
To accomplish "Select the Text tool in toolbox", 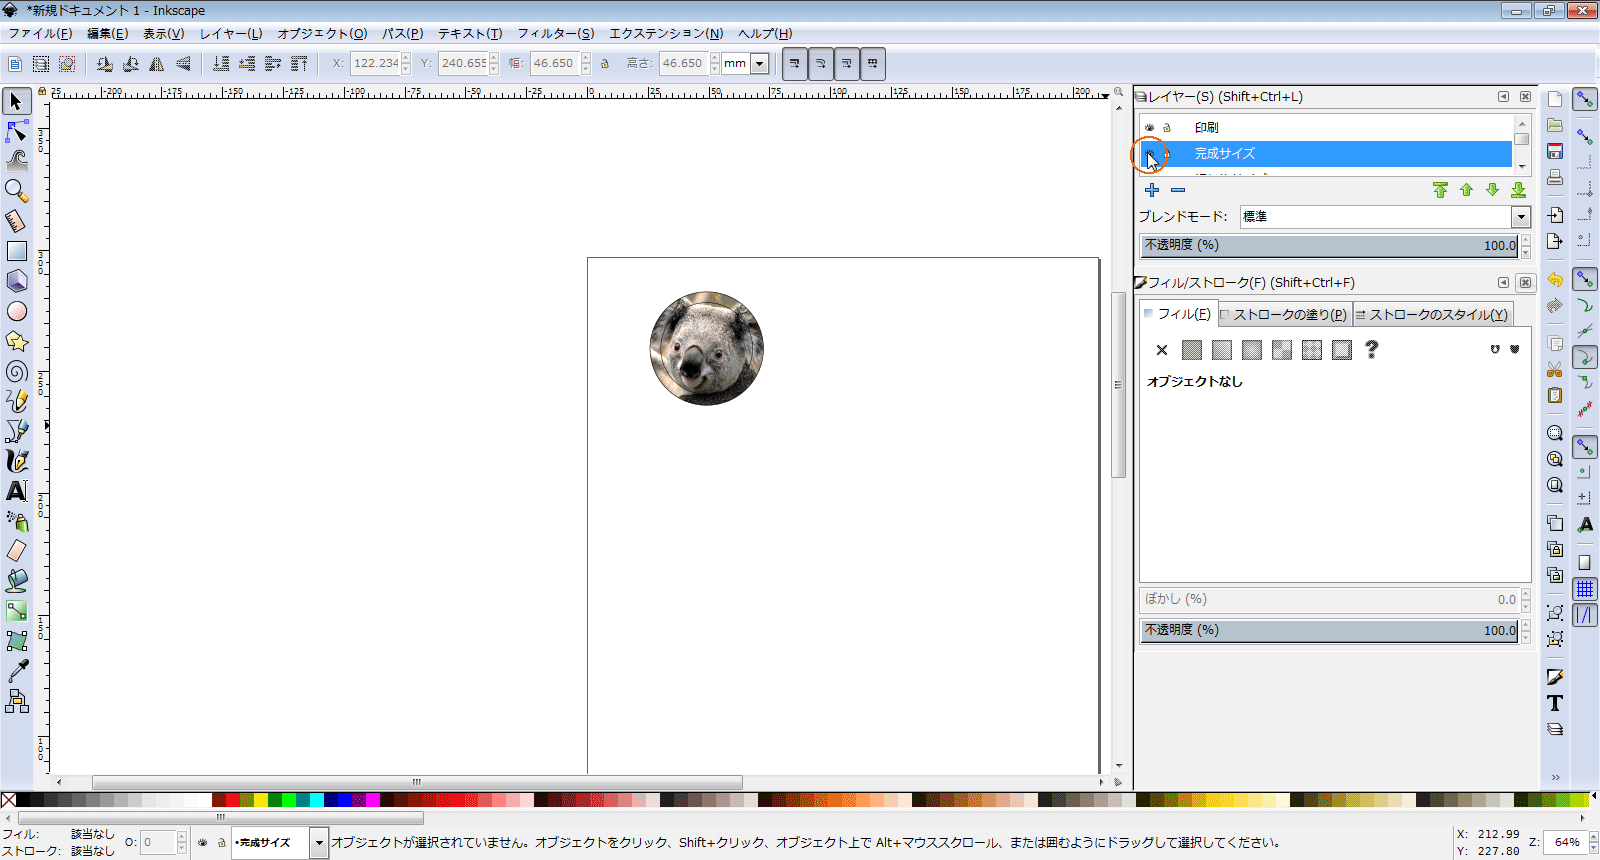I will pyautogui.click(x=17, y=491).
